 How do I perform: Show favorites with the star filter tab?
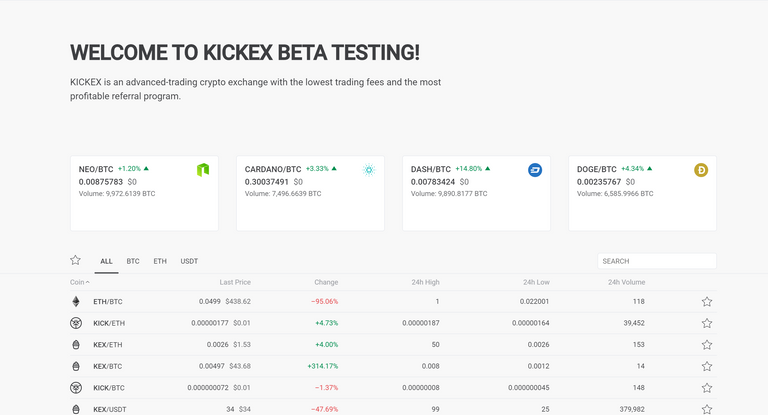[75, 260]
